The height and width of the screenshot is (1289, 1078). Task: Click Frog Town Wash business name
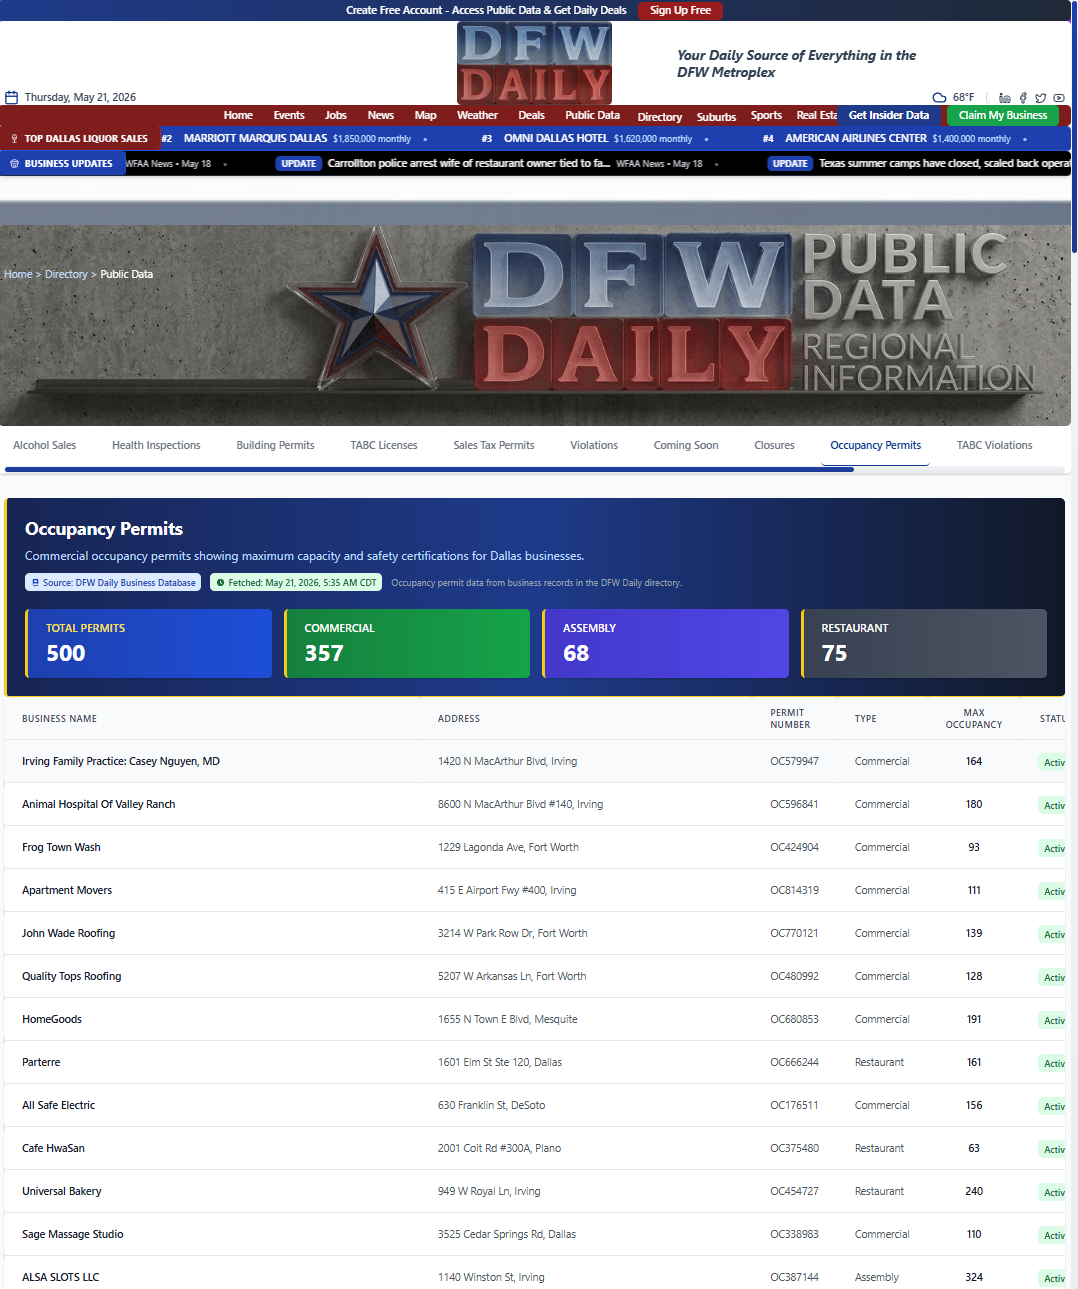click(x=61, y=847)
